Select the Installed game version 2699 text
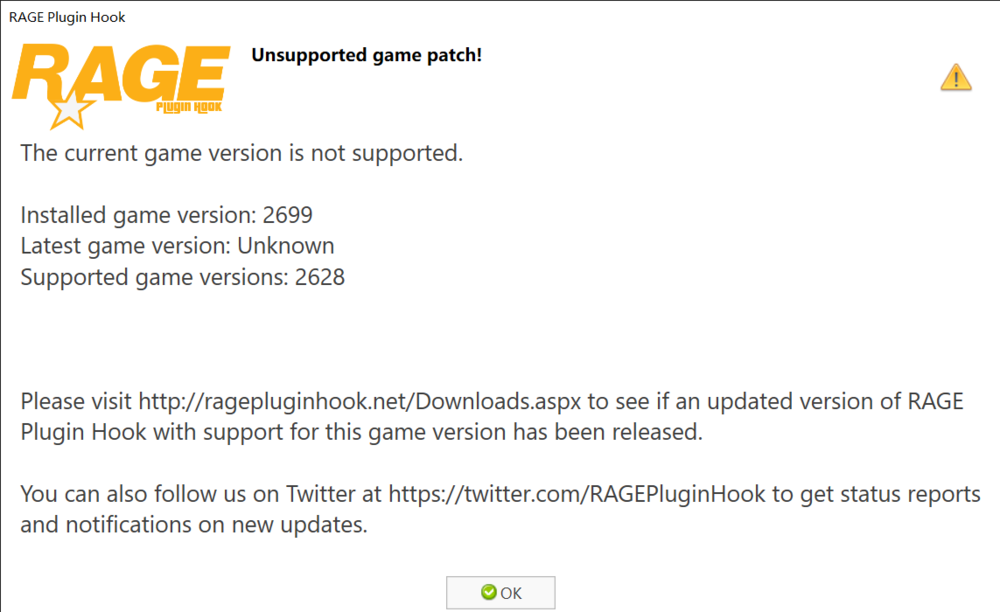 [166, 214]
